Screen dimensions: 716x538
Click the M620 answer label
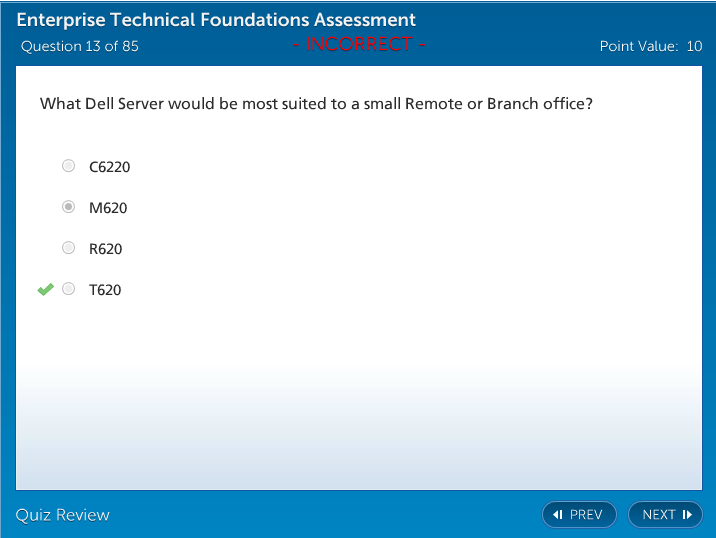click(x=108, y=208)
